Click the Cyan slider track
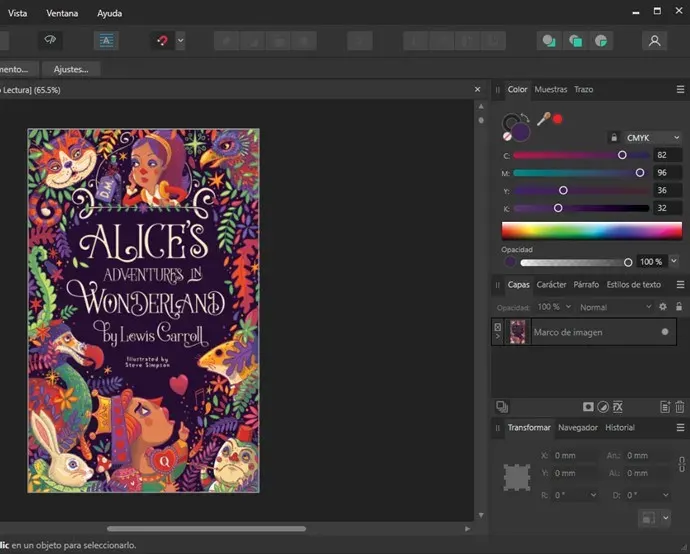Screen dimensions: 690x554 coord(581,155)
